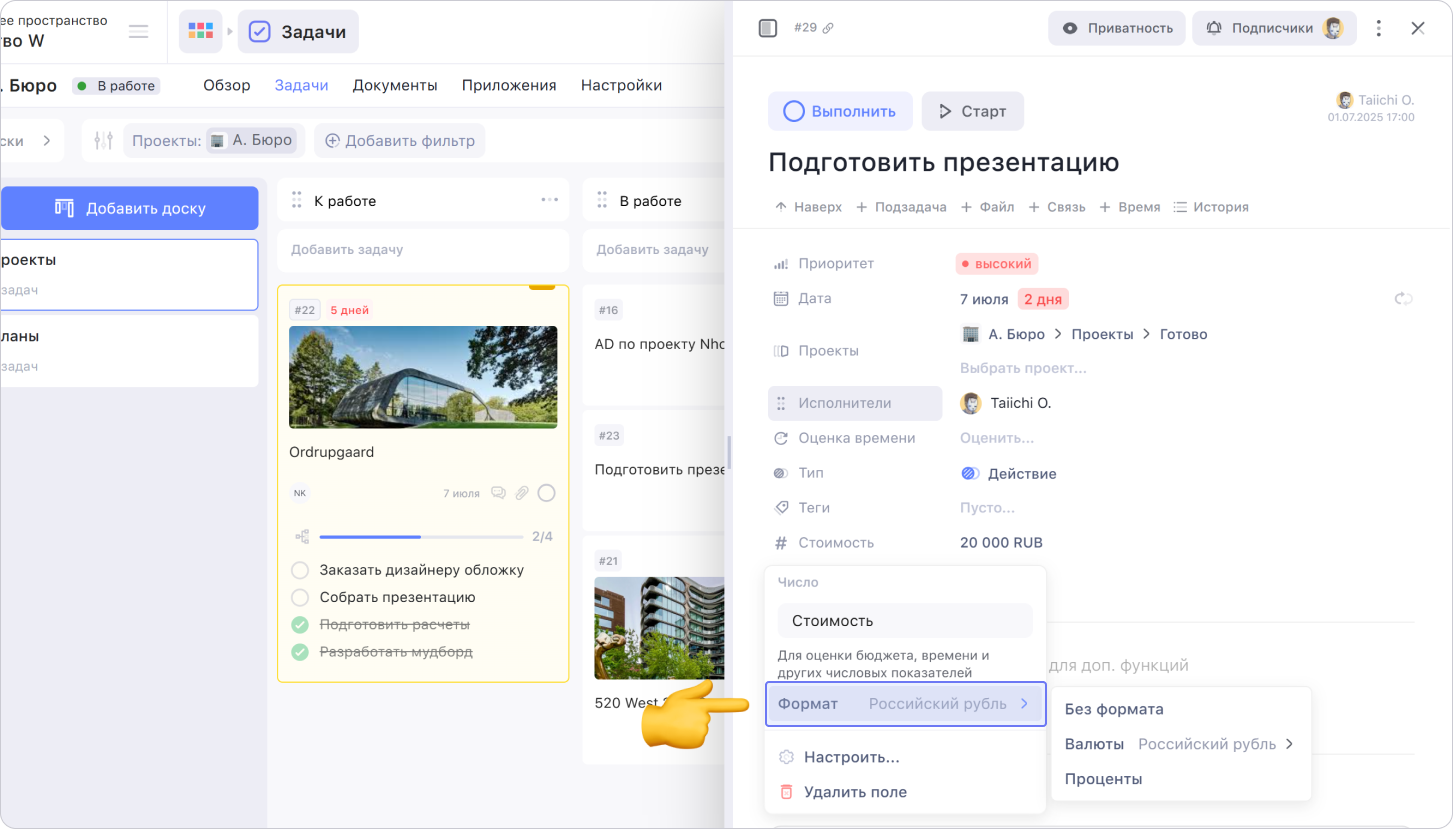Image resolution: width=1453 pixels, height=829 pixels.
Task: Click + Файл link
Action: (x=987, y=207)
